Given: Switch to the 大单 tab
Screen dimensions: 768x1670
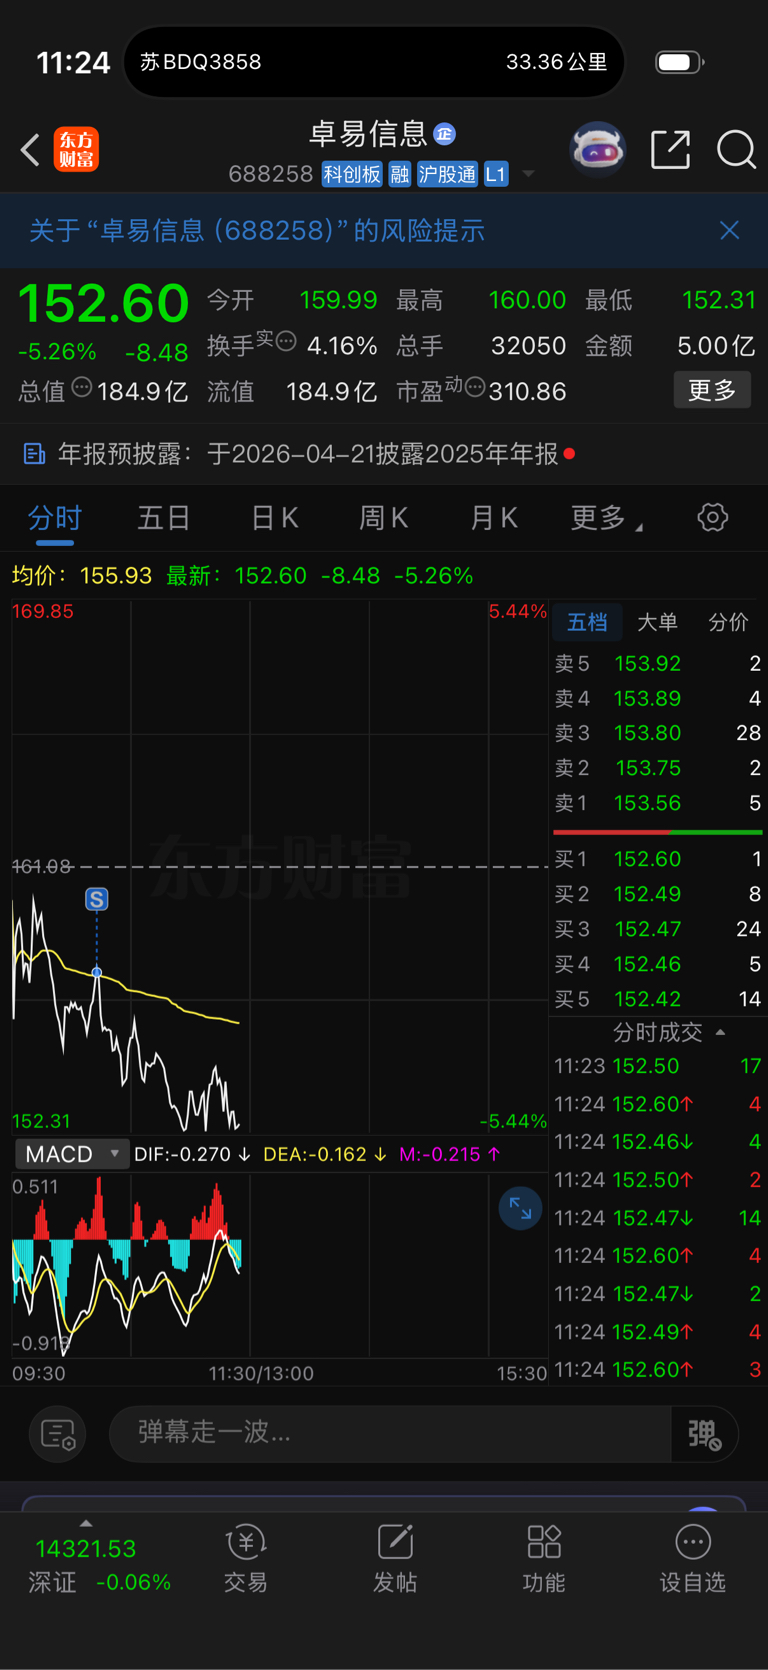Looking at the screenshot, I should 657,622.
